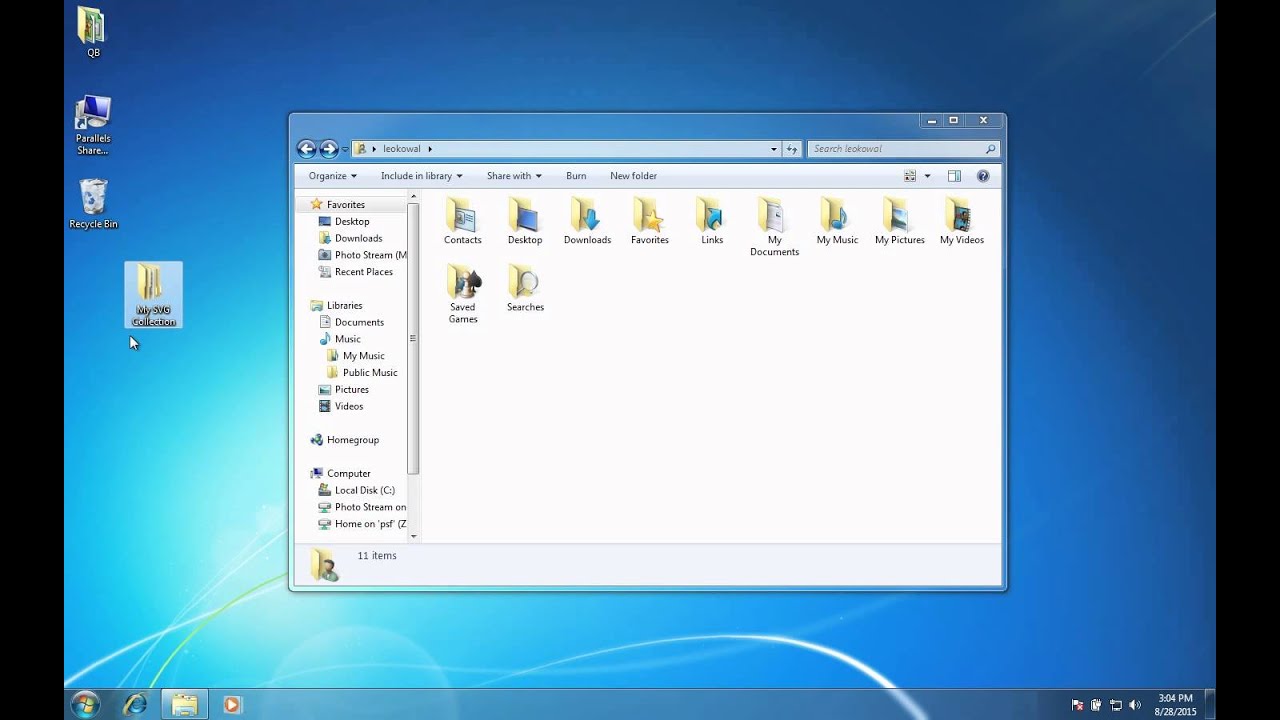Select Recent Places in sidebar
1280x720 pixels.
click(x=363, y=272)
